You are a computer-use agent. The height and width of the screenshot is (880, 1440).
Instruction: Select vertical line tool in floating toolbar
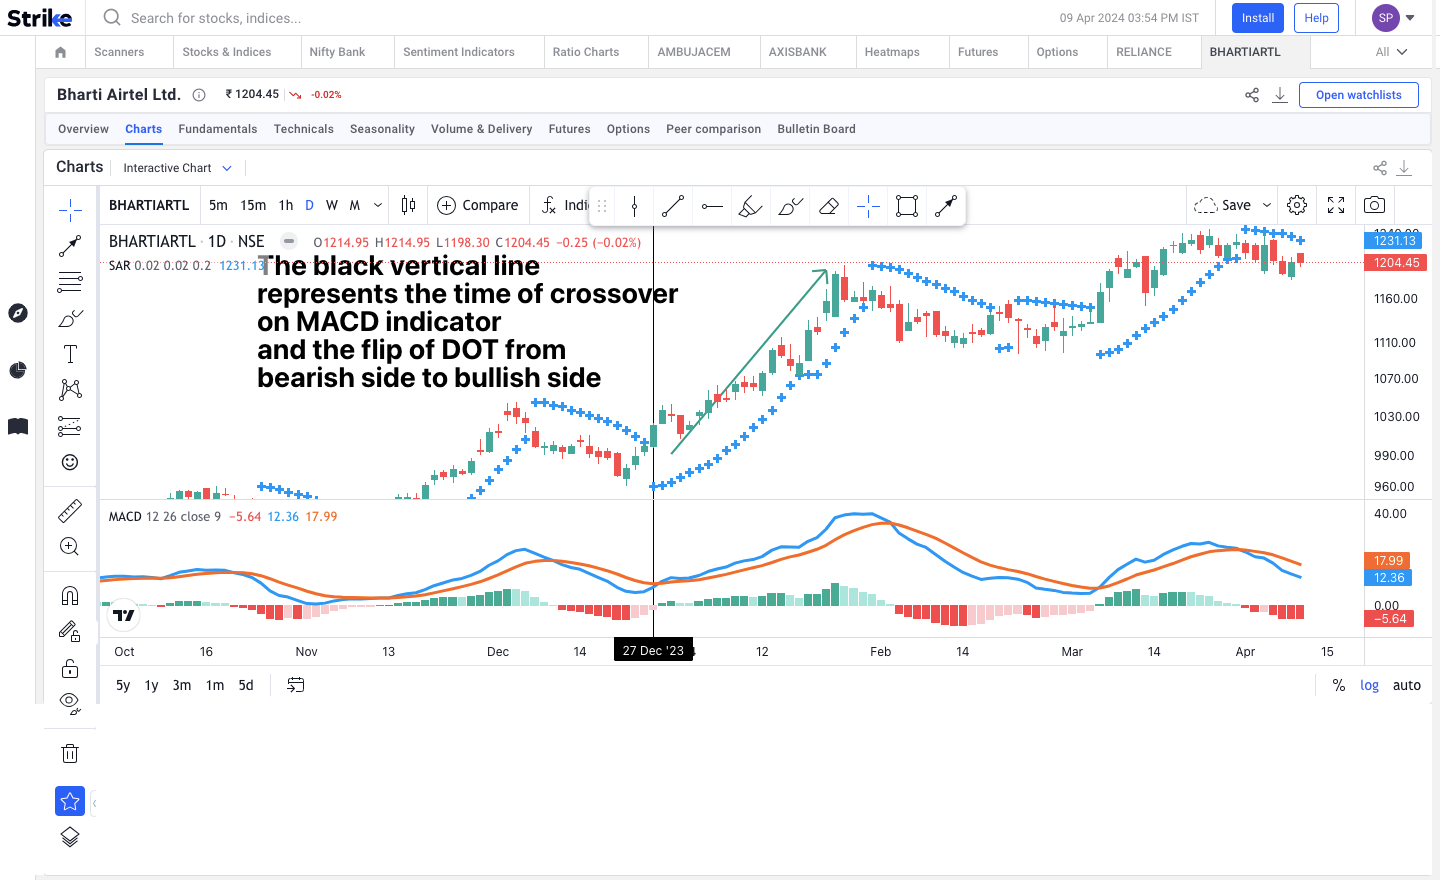coord(634,207)
